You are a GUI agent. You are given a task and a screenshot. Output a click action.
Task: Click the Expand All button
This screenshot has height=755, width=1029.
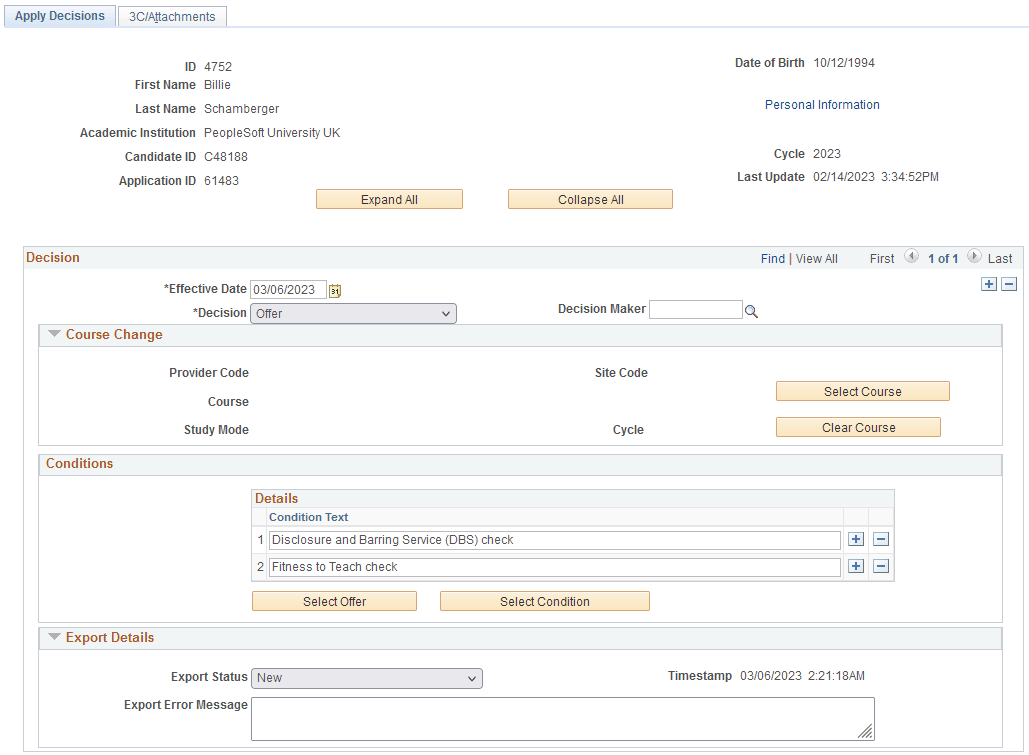389,200
